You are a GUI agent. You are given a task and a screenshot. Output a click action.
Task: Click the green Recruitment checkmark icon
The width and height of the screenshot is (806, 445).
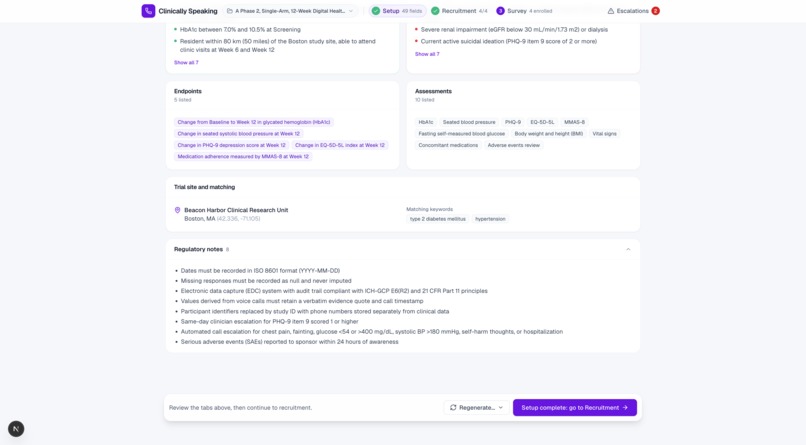pos(435,11)
